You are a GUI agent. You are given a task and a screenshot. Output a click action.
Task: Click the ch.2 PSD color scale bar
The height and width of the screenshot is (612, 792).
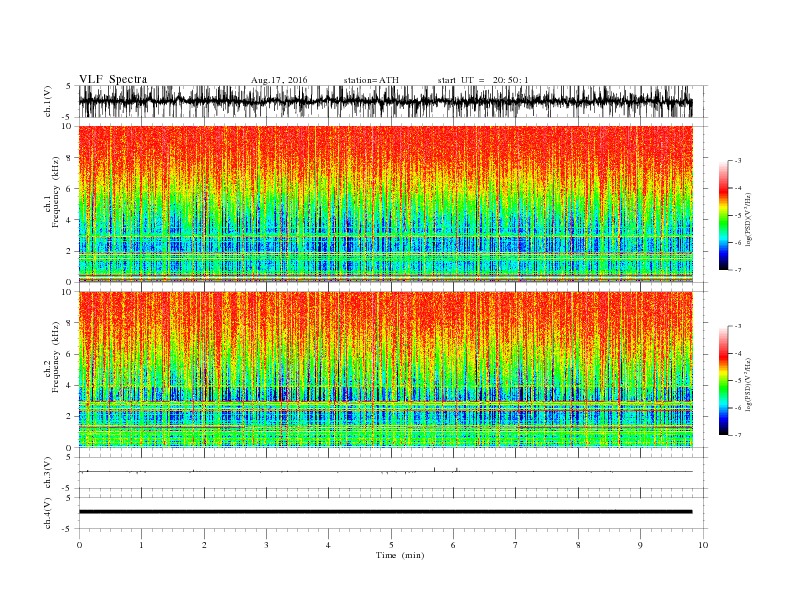pyautogui.click(x=723, y=380)
